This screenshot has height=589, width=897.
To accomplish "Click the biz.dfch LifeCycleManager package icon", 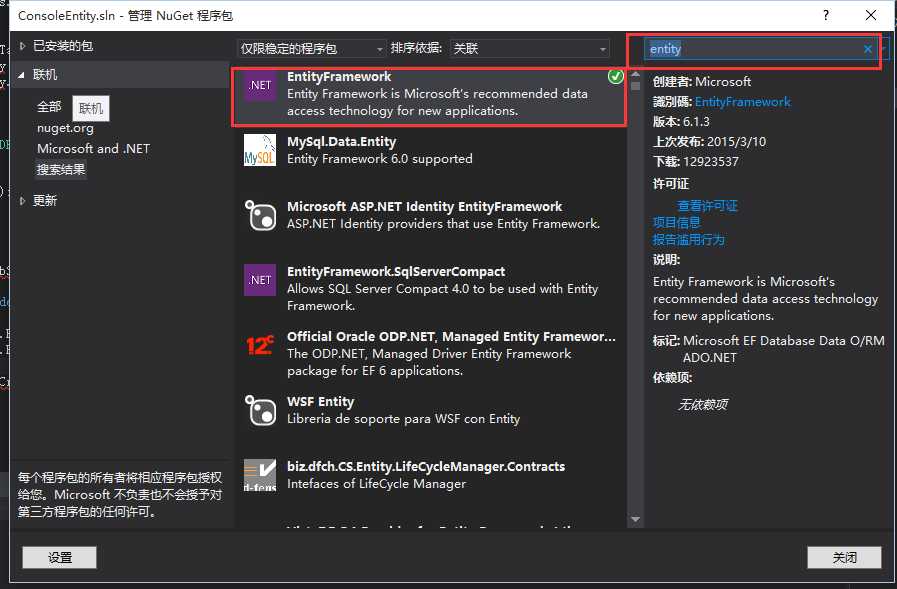I will pyautogui.click(x=260, y=475).
